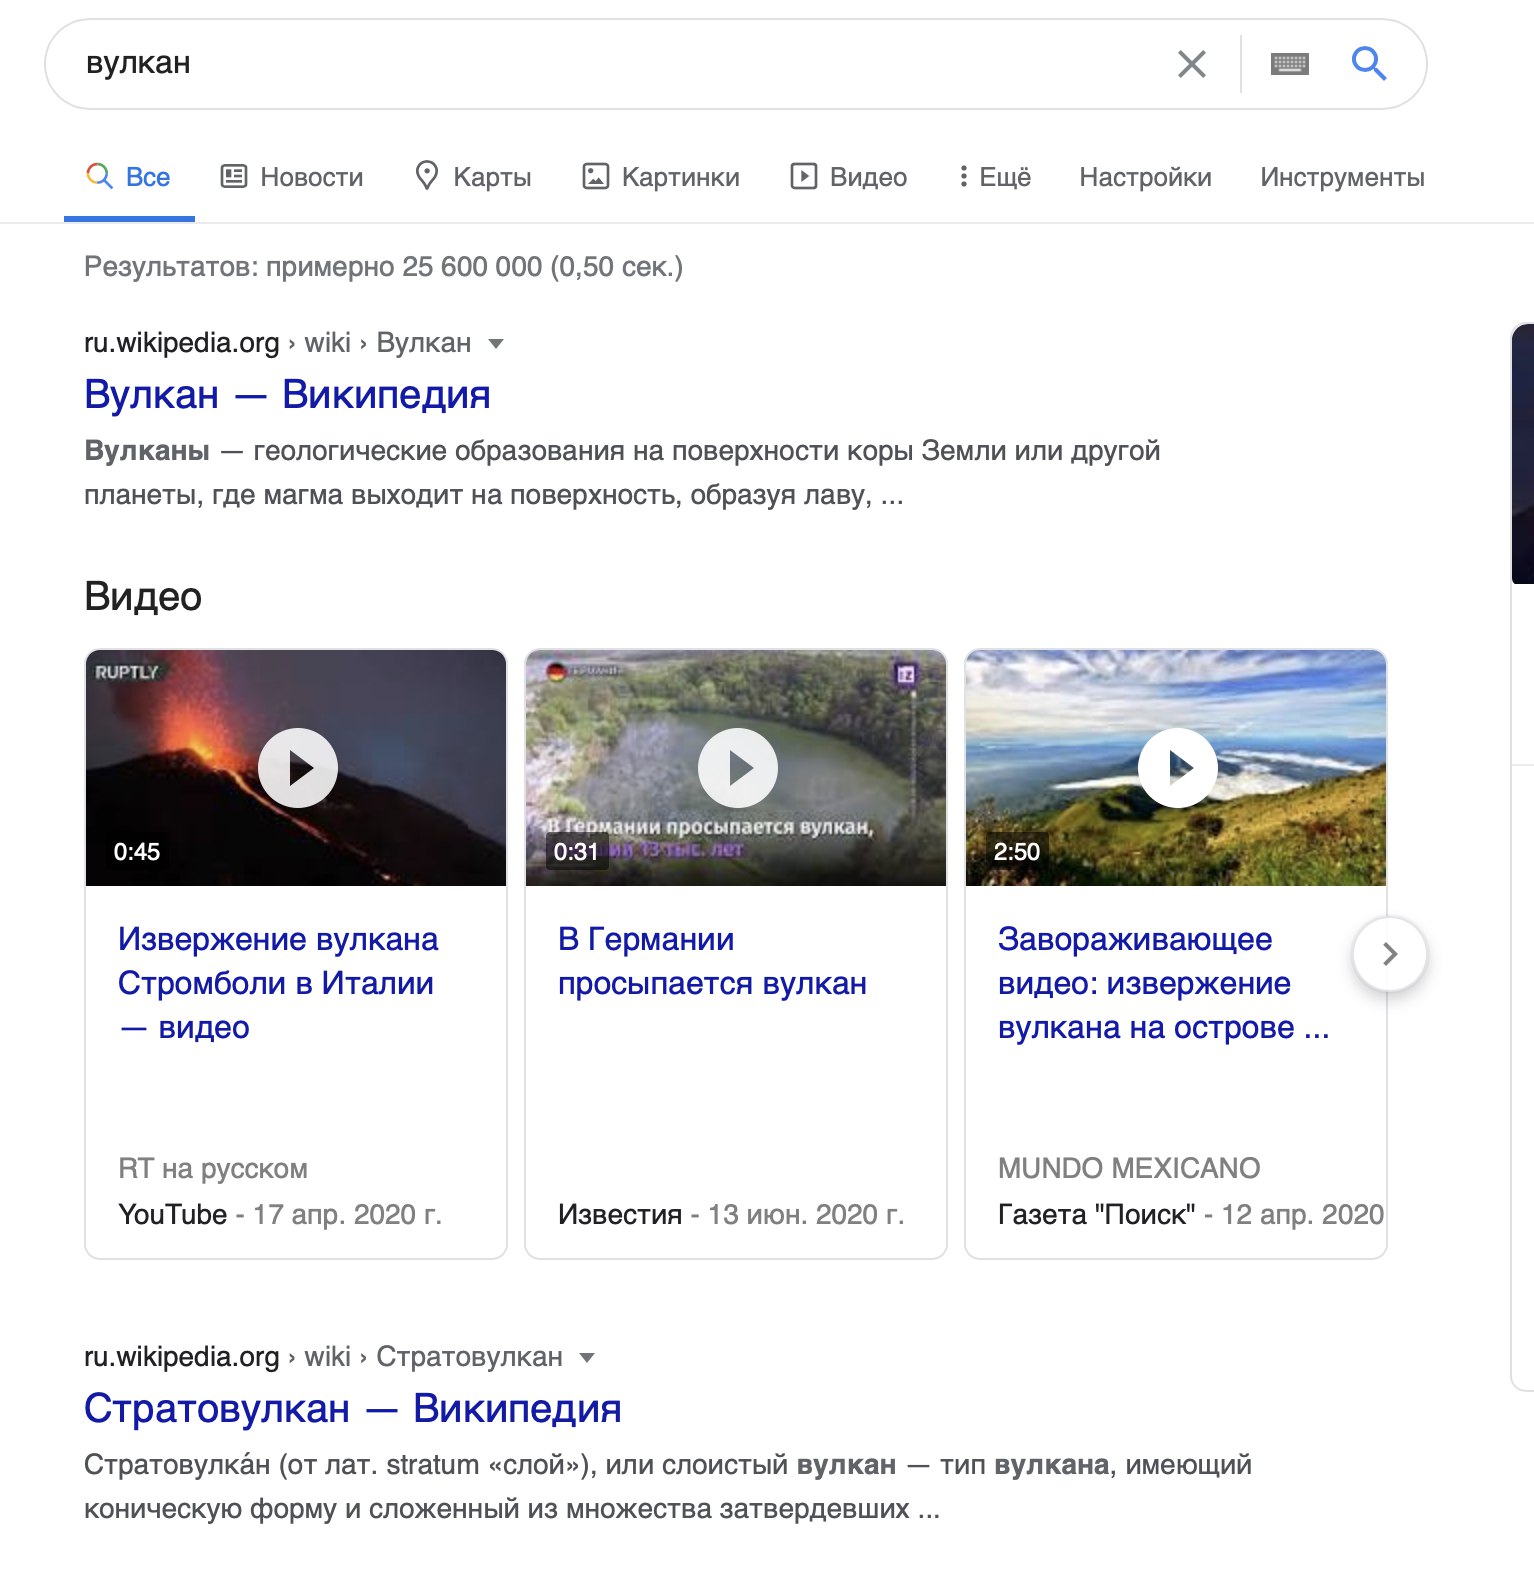Image resolution: width=1534 pixels, height=1582 pixels.
Task: Open Извержение вулкана Стромболи в Италии link
Action: (x=278, y=983)
